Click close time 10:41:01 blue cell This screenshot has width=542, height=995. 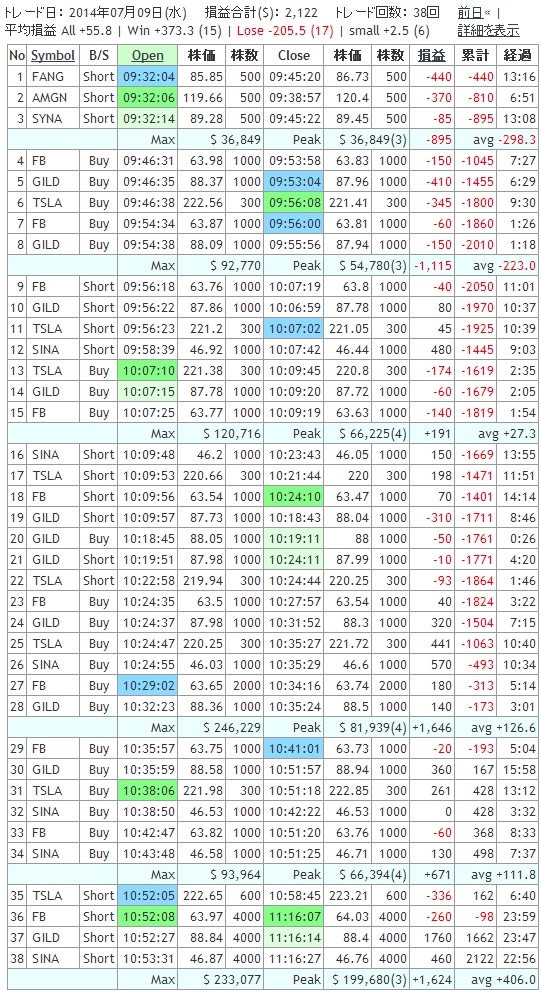coord(294,748)
